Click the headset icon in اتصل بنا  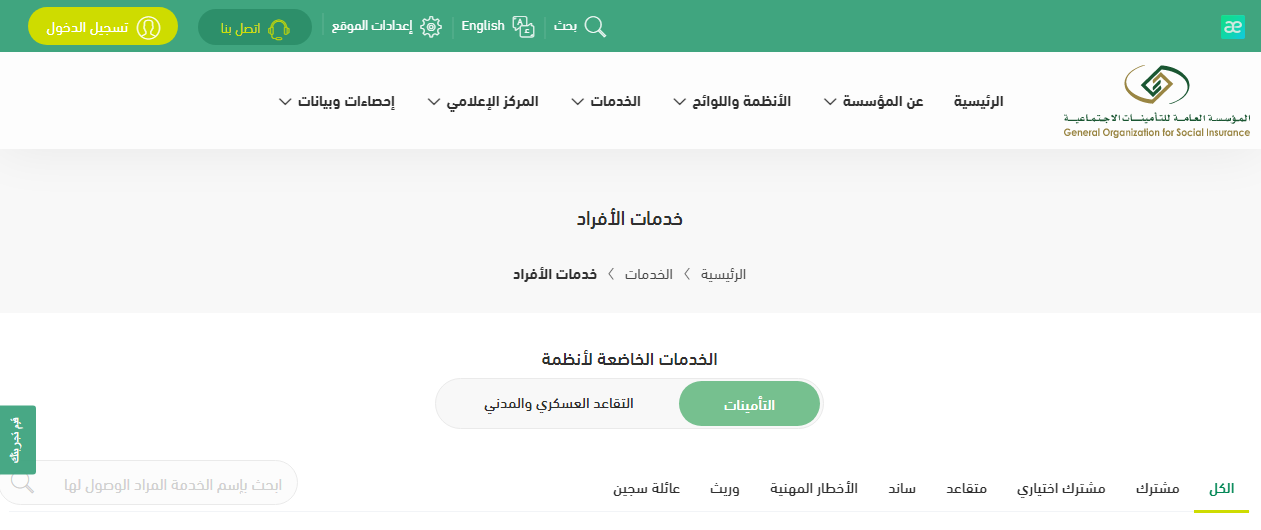(x=279, y=28)
